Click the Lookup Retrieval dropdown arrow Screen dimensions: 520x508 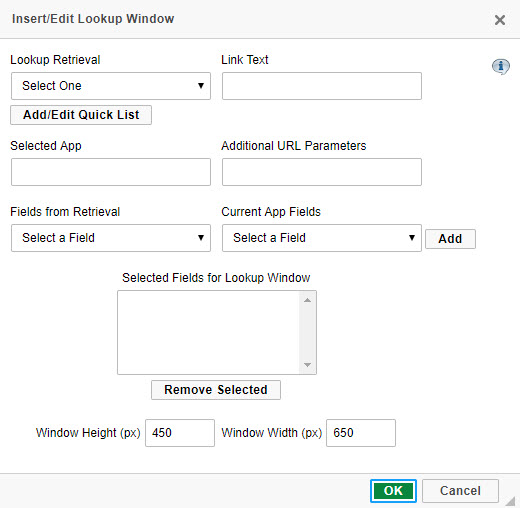pos(201,86)
